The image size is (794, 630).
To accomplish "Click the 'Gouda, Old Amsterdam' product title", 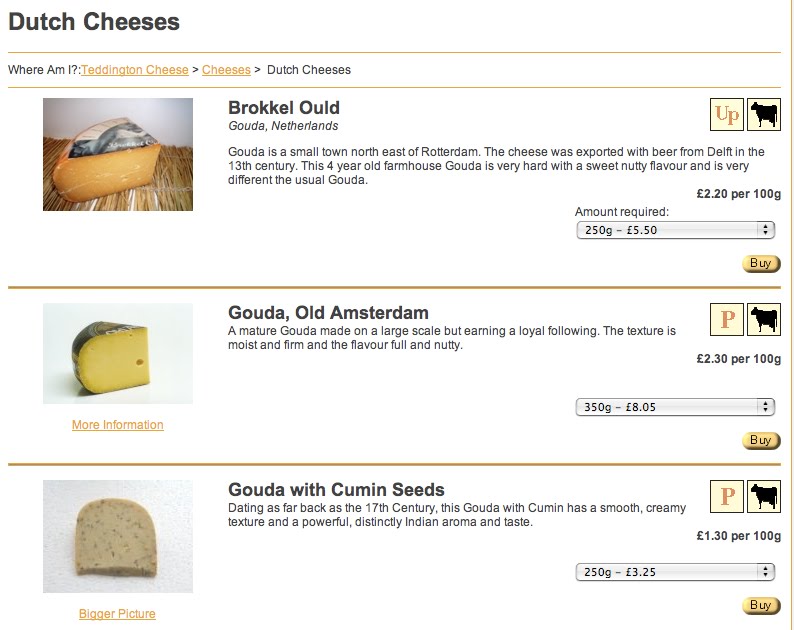I will tap(328, 313).
